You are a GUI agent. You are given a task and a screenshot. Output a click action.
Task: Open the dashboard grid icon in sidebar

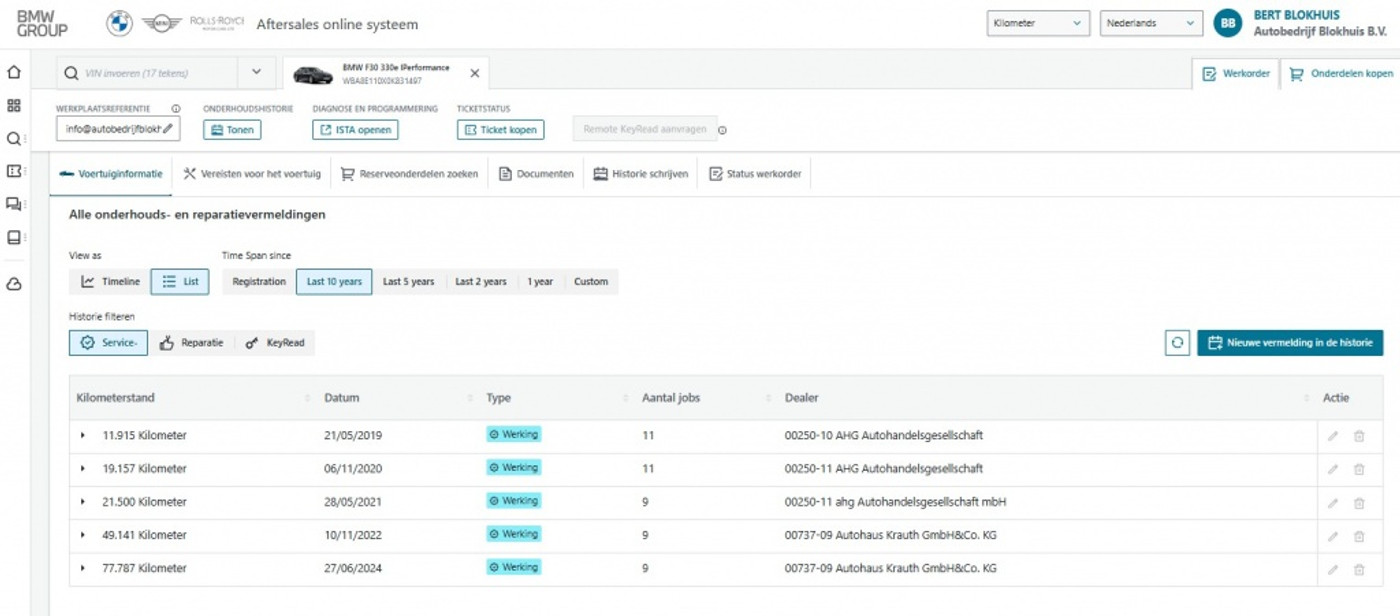pos(14,105)
